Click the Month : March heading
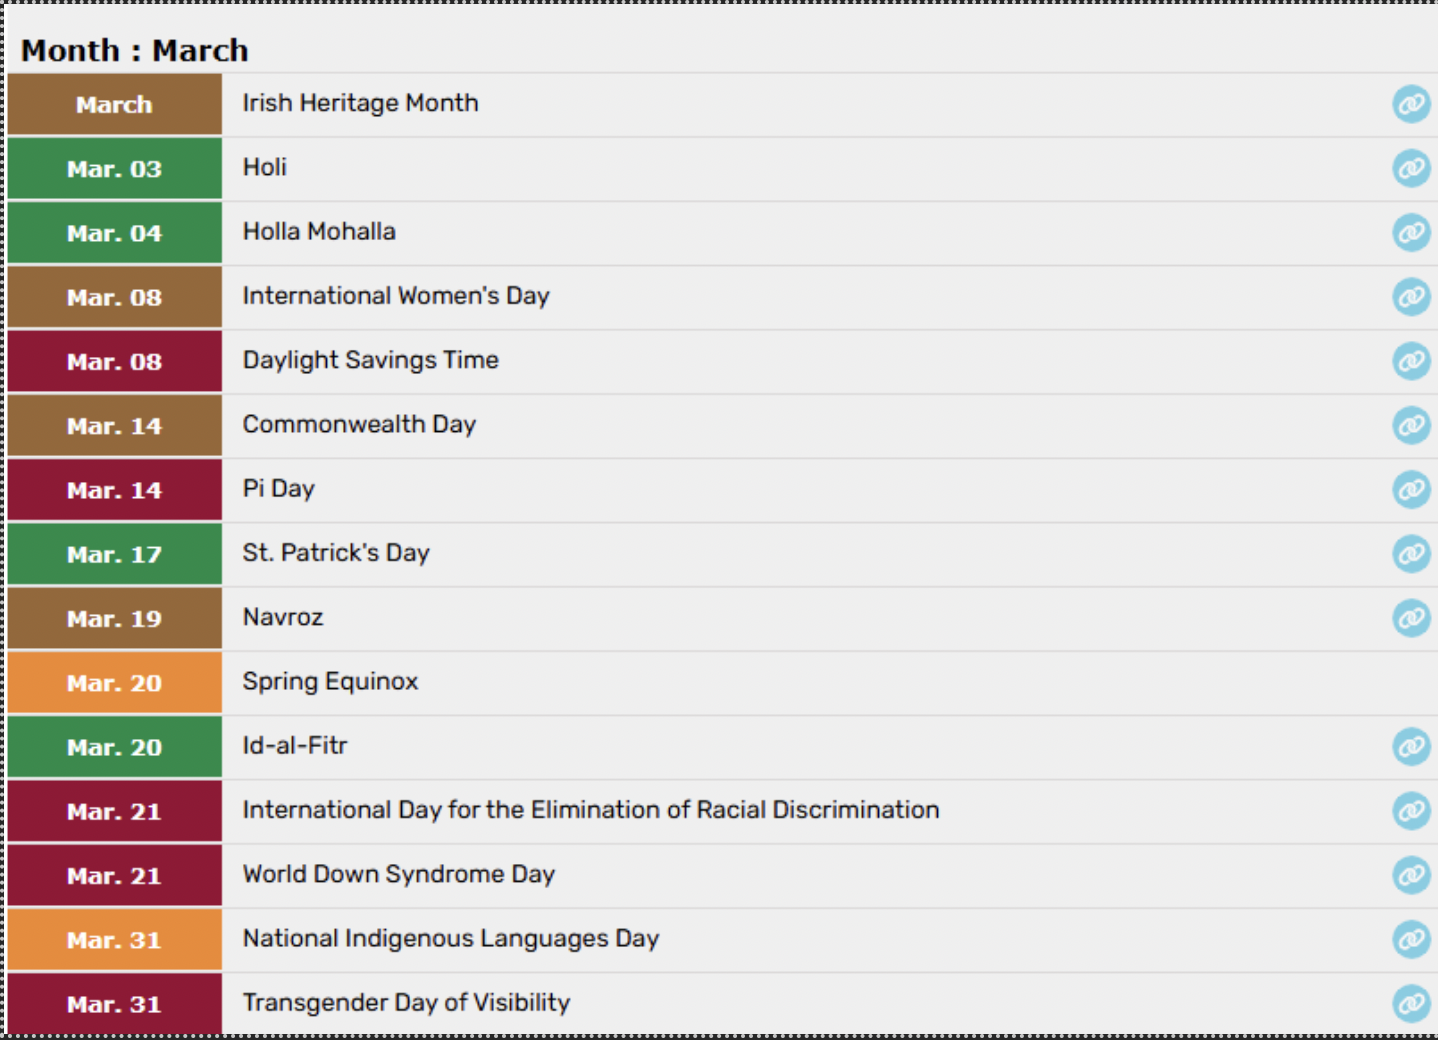 (x=135, y=50)
